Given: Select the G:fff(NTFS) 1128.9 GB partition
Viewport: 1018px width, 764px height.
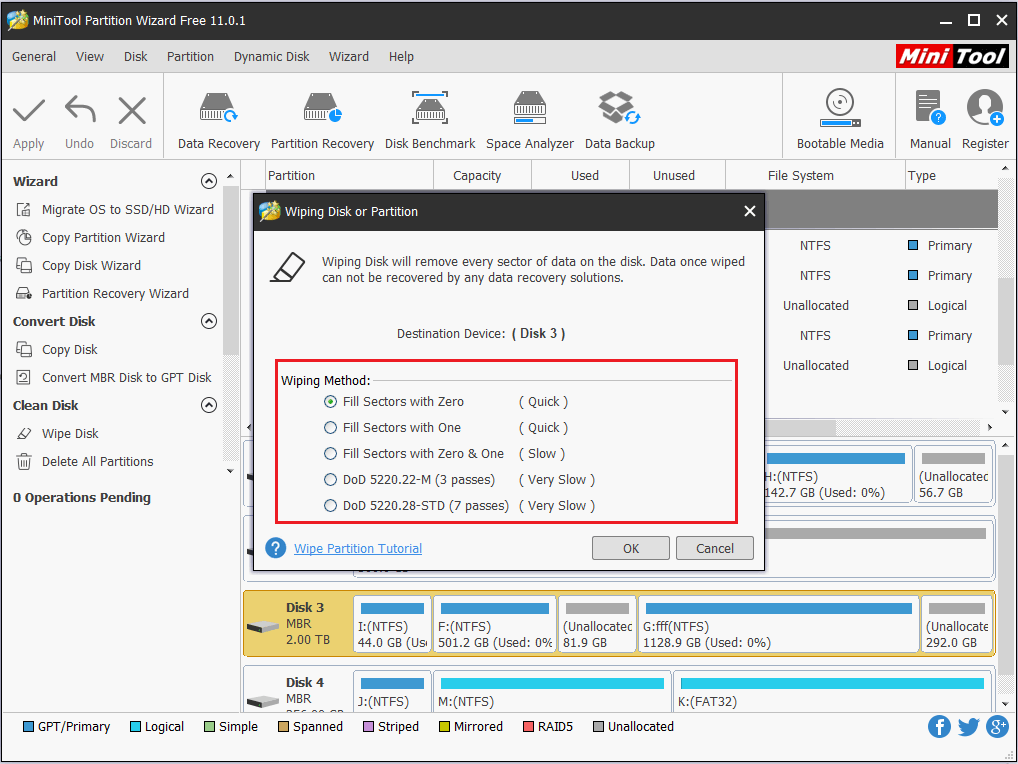Looking at the screenshot, I should 778,624.
